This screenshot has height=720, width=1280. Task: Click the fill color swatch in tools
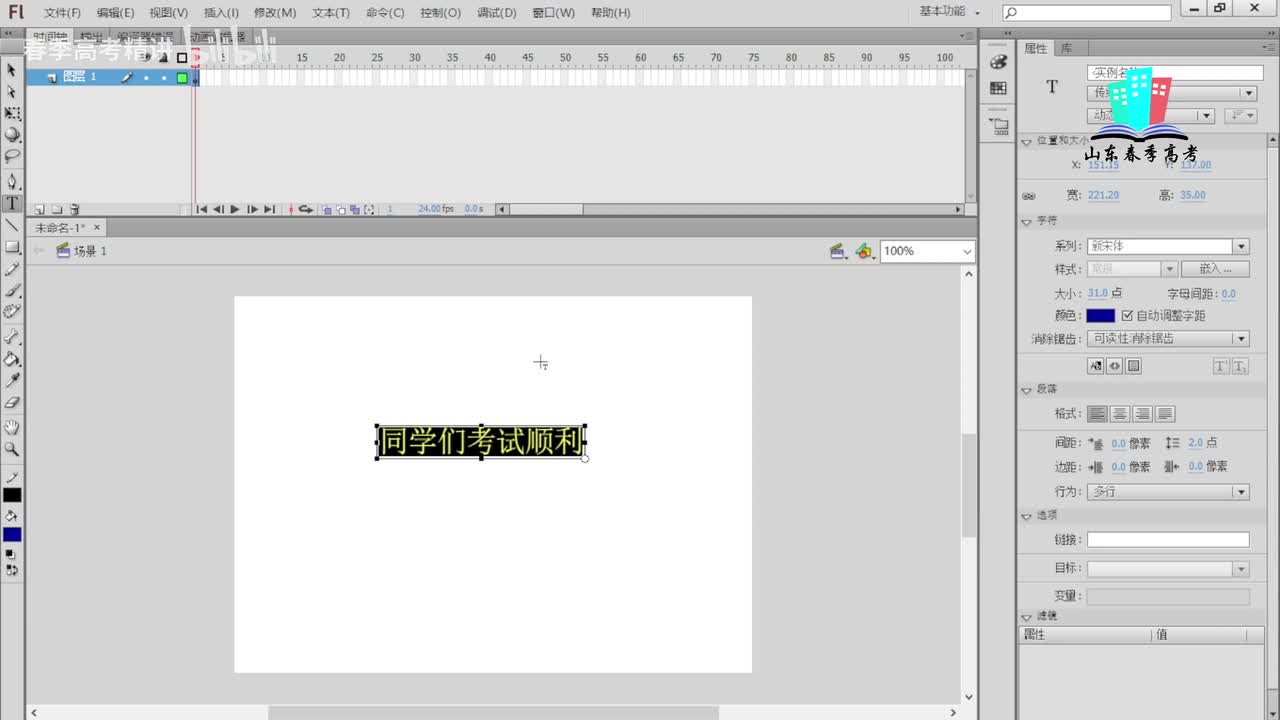click(12, 535)
